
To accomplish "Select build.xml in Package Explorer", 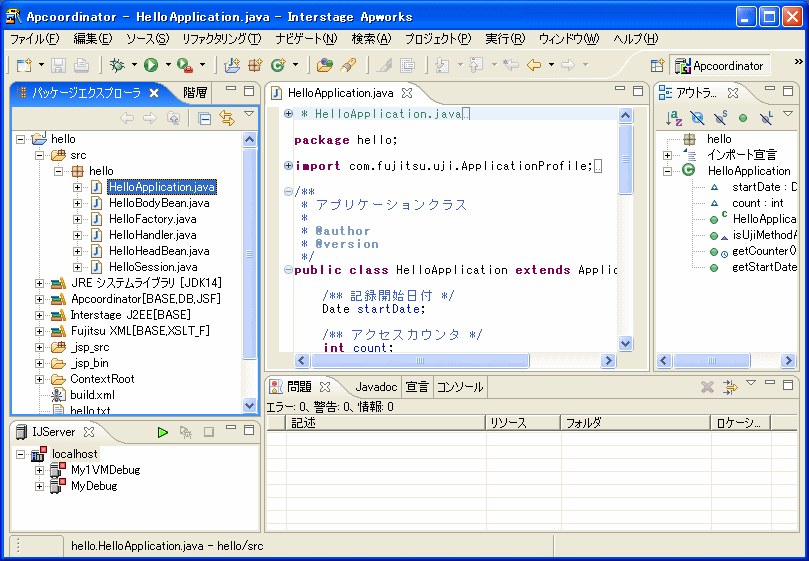I will point(92,395).
